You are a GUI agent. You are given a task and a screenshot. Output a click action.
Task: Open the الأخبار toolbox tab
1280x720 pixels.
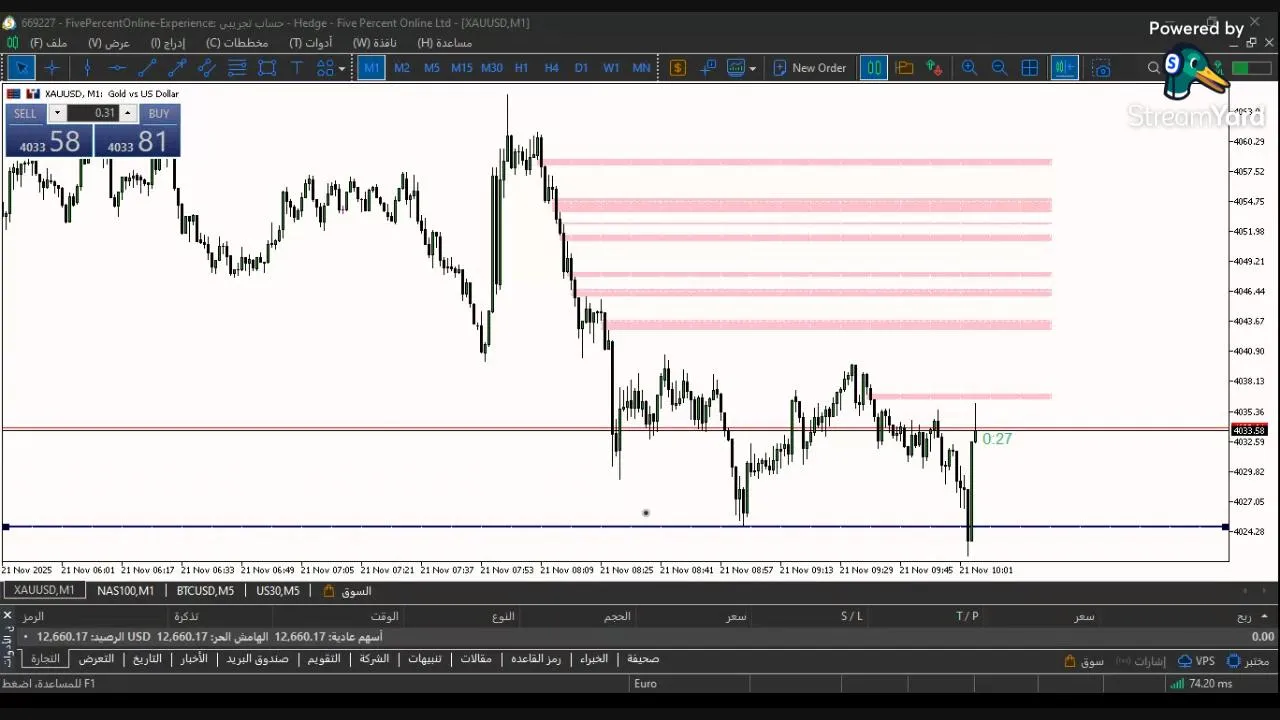(x=194, y=659)
